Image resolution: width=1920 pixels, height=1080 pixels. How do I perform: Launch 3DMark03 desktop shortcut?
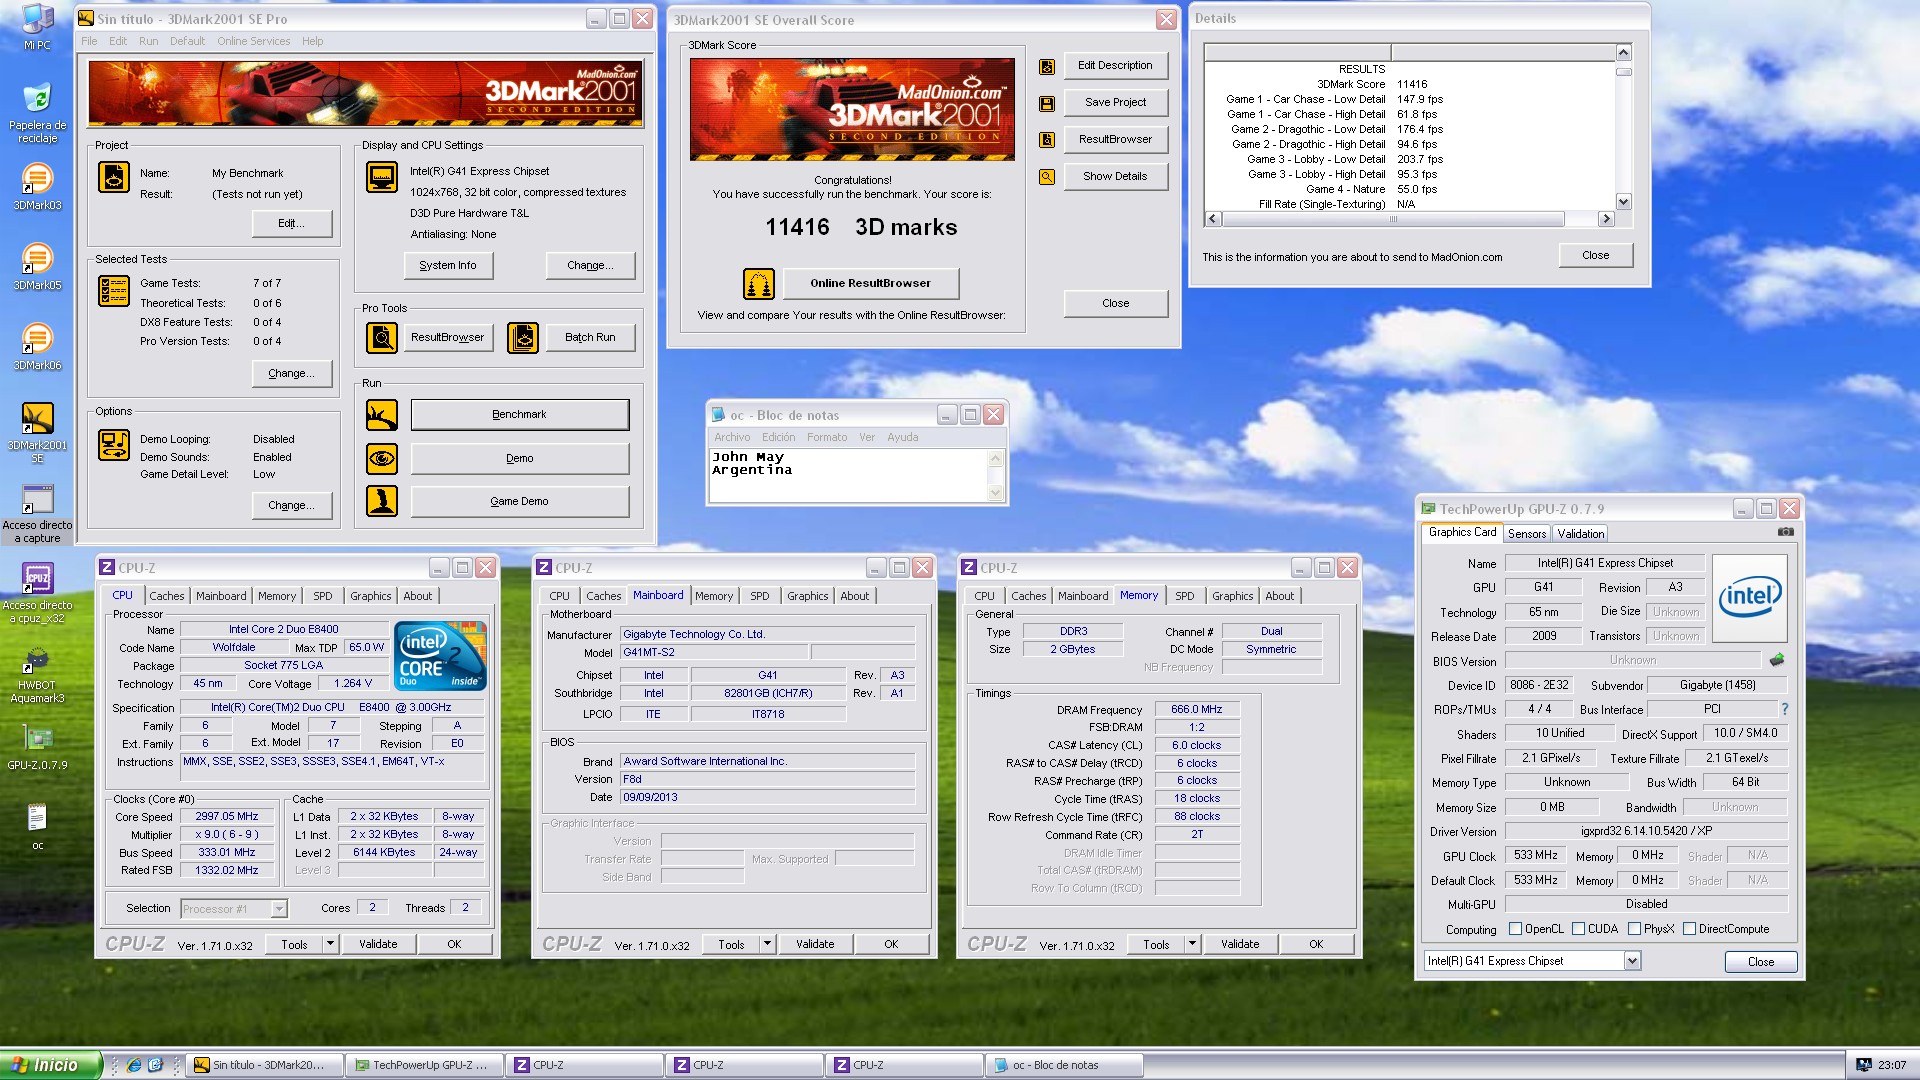pos(37,186)
